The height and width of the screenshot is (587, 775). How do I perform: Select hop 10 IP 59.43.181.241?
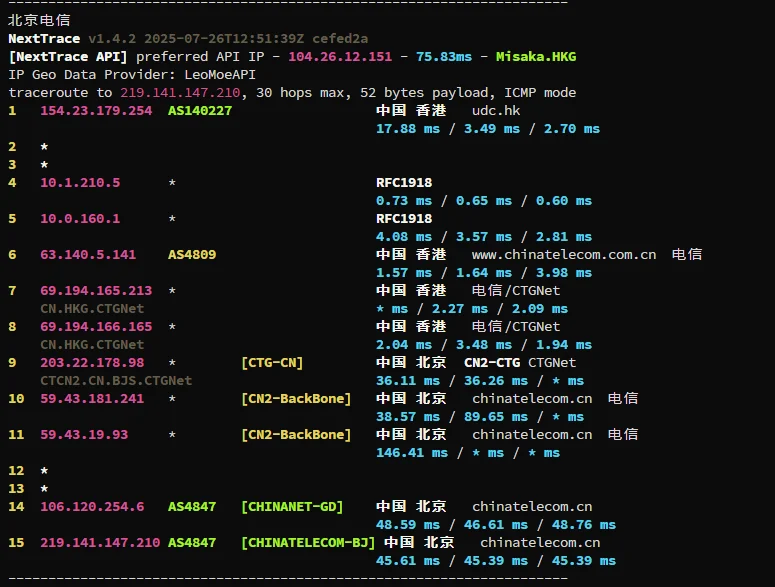[x=92, y=399]
